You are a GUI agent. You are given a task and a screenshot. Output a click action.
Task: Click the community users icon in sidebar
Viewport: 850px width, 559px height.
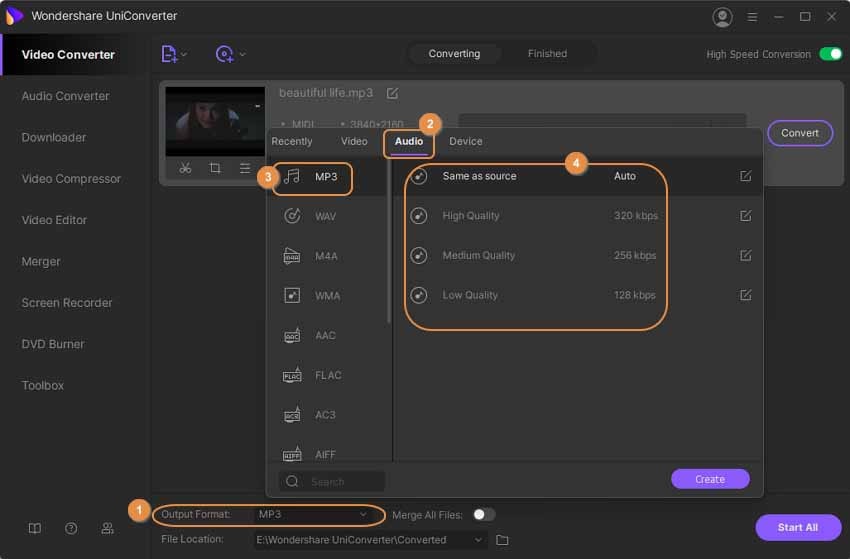(107, 529)
